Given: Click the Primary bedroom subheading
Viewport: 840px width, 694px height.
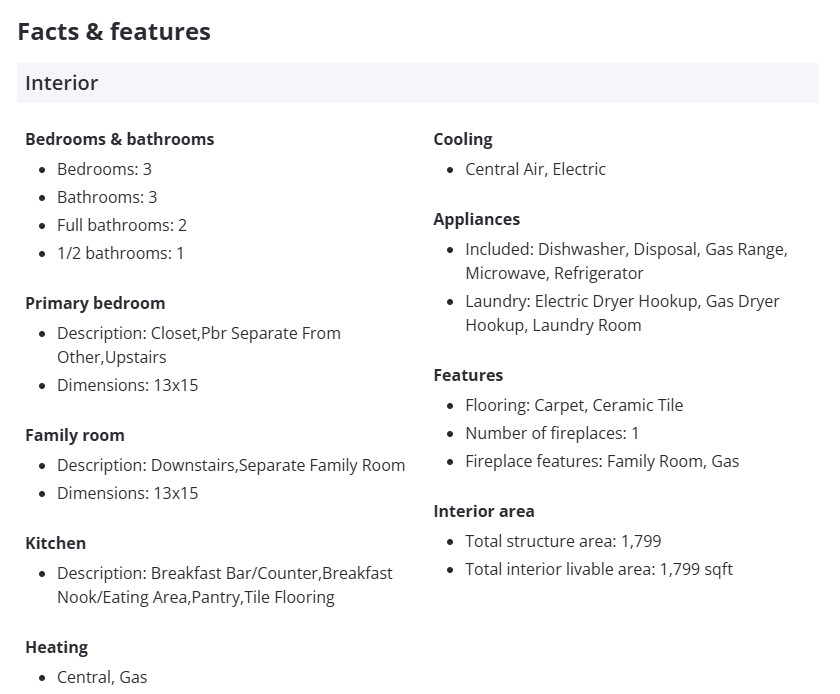Looking at the screenshot, I should tap(95, 303).
